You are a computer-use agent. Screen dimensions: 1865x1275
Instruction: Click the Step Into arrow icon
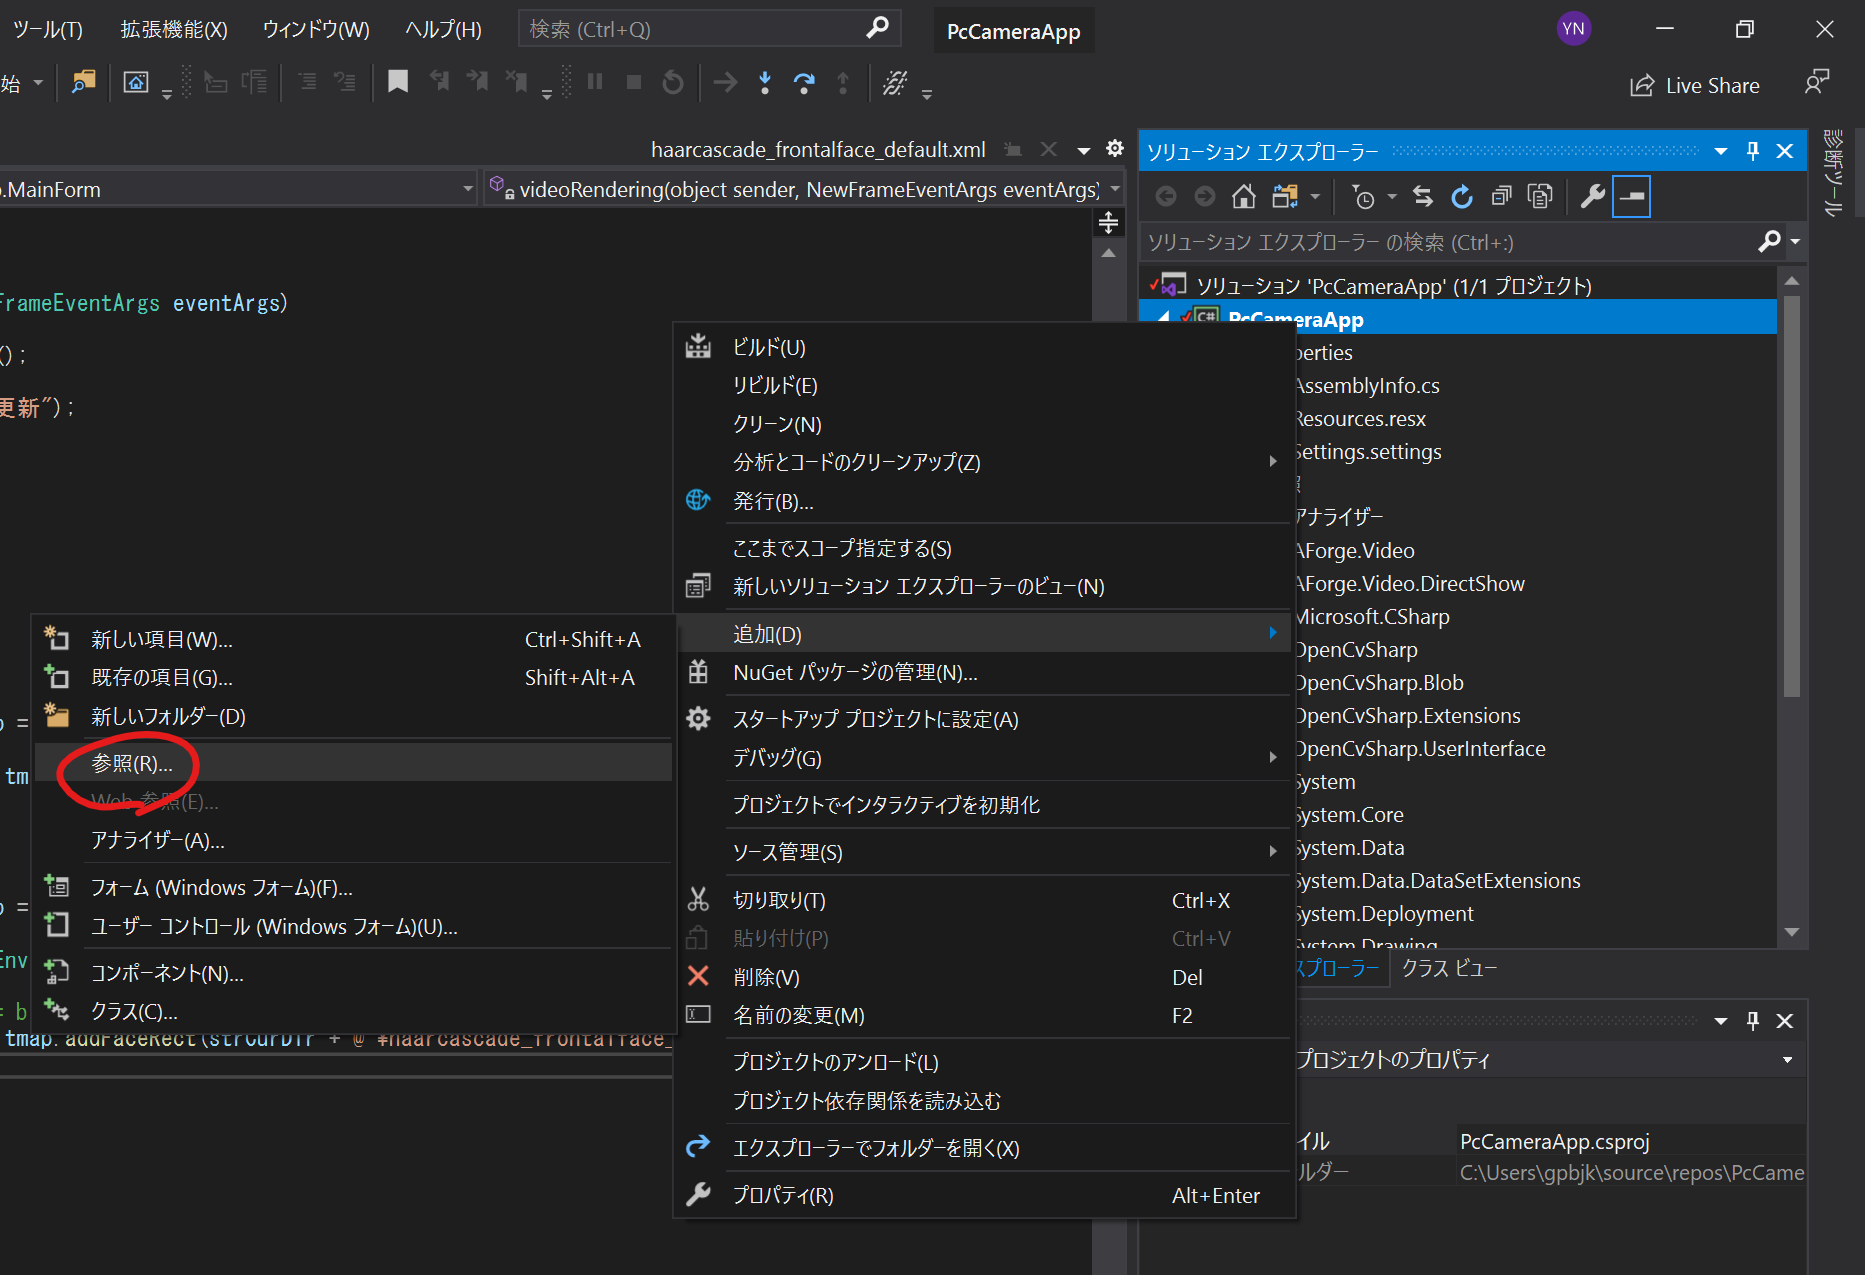pyautogui.click(x=765, y=82)
